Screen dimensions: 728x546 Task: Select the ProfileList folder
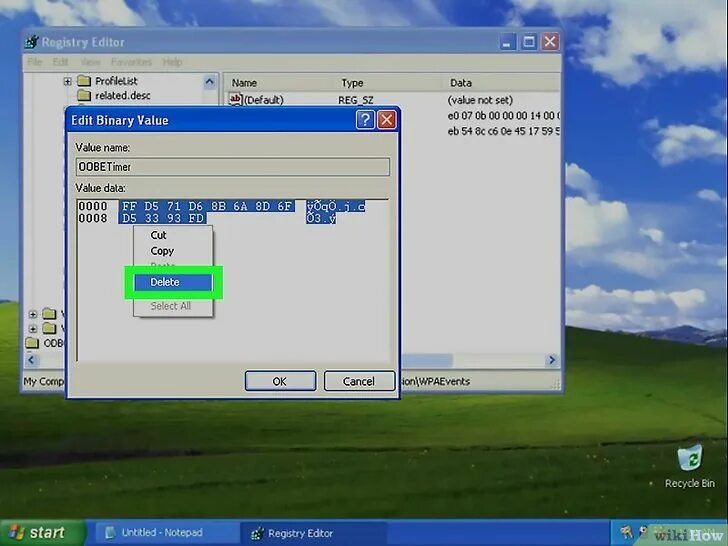[116, 81]
